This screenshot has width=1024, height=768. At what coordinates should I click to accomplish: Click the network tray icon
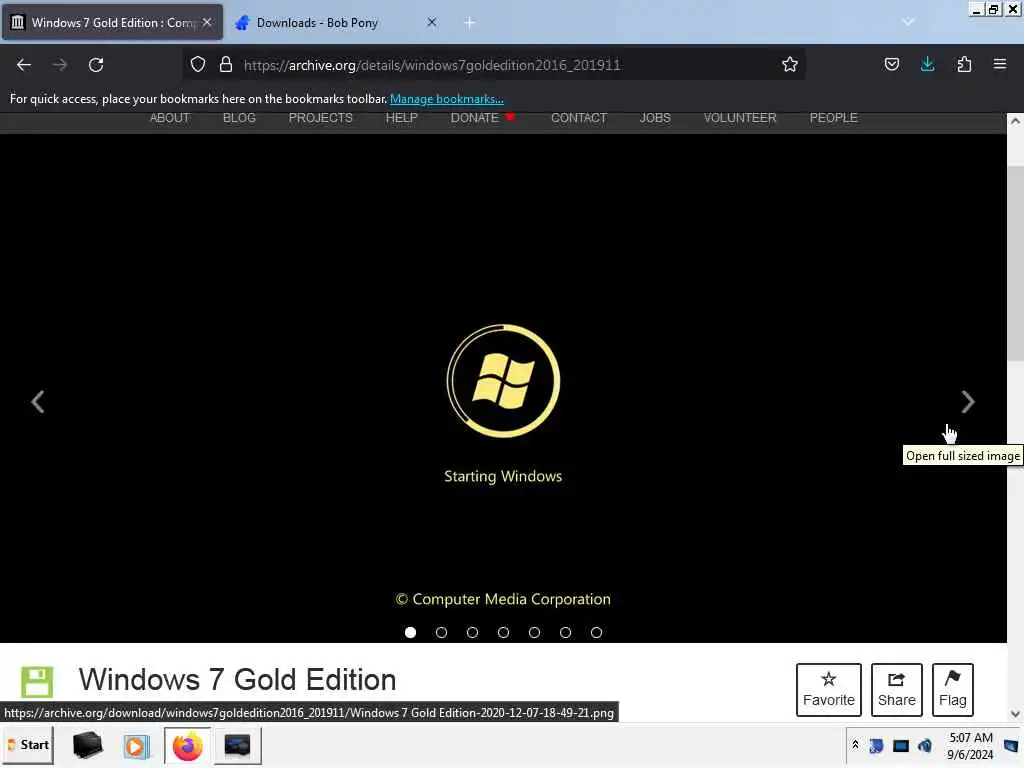pos(876,745)
